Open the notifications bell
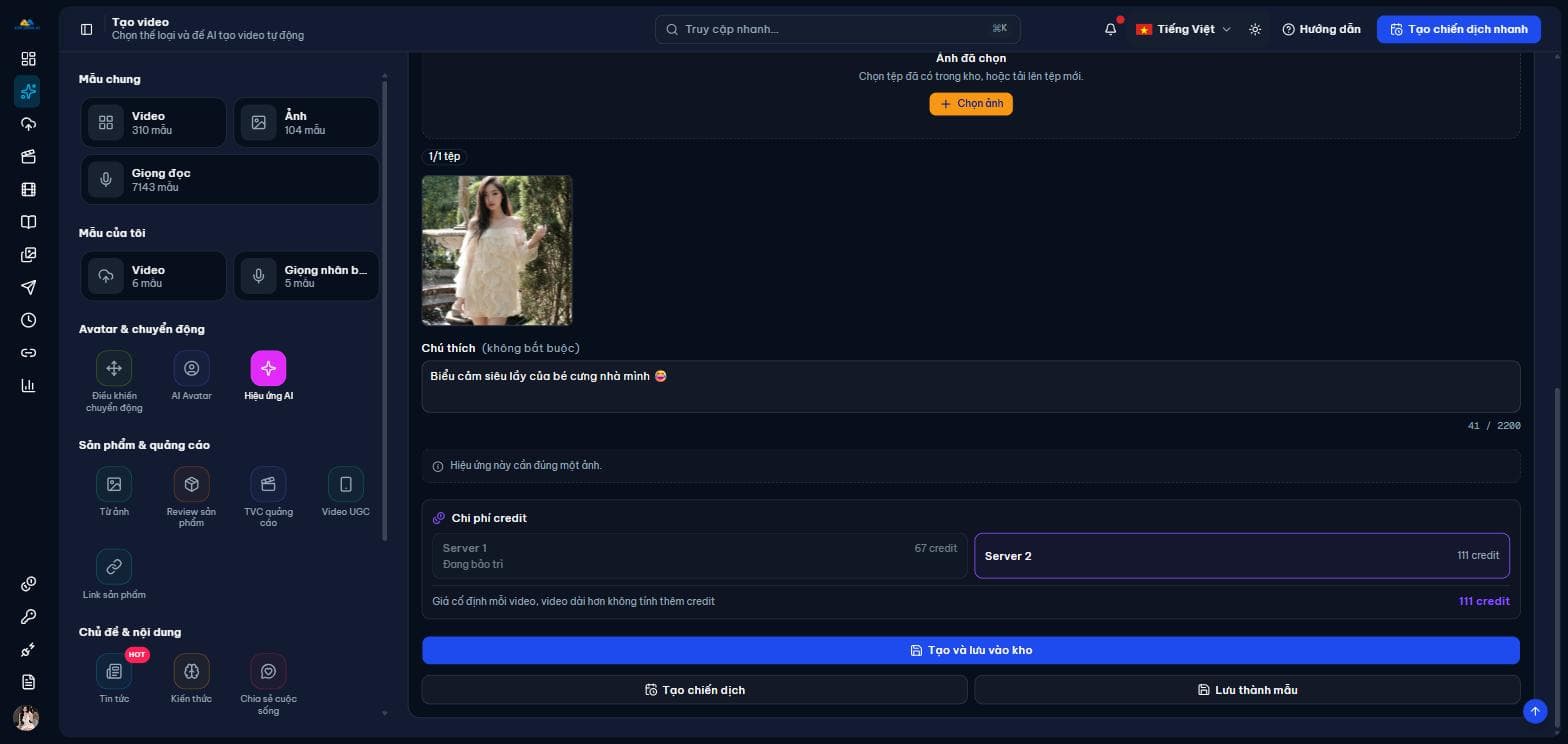Image resolution: width=1568 pixels, height=744 pixels. point(1110,29)
